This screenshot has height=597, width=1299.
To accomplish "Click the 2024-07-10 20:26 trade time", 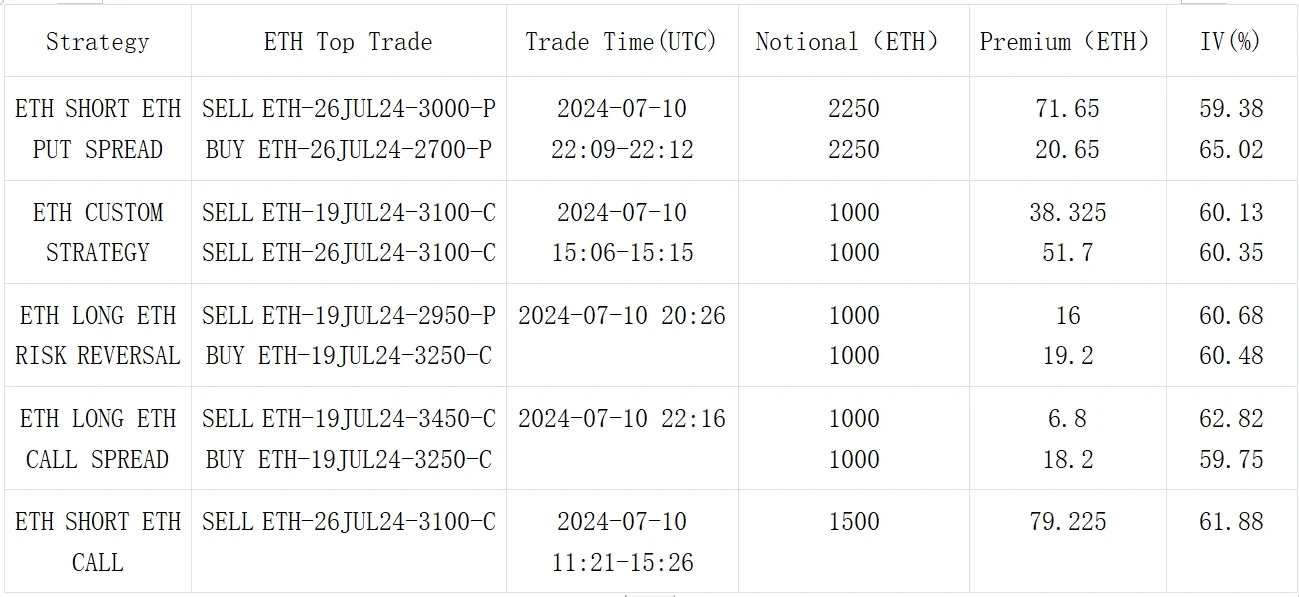I will coord(622,316).
